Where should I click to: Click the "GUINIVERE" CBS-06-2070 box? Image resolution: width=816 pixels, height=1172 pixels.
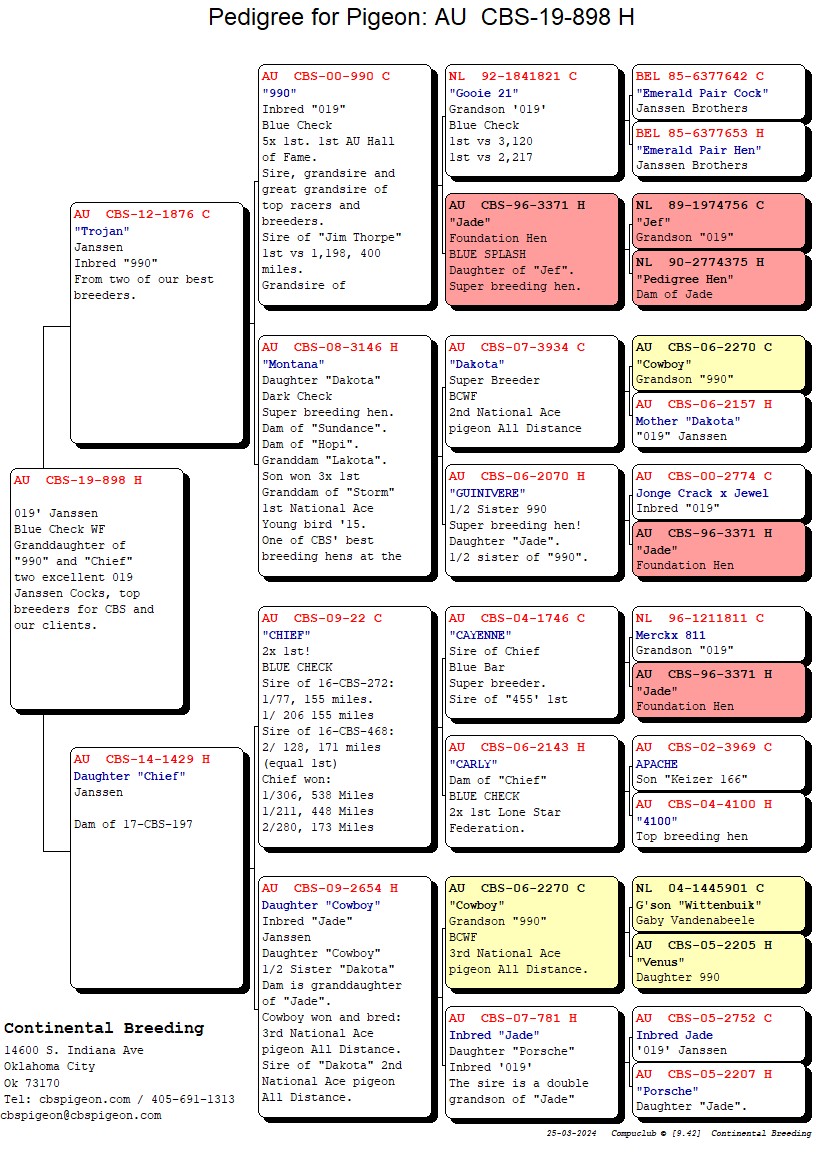[532, 520]
